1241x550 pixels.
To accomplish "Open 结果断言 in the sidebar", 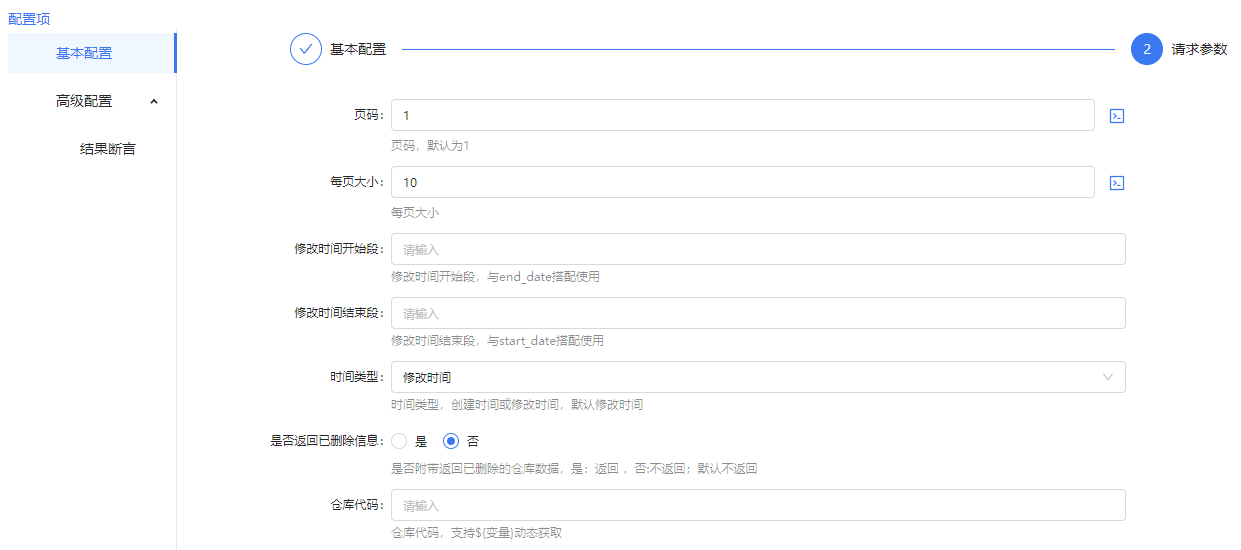I will point(108,149).
